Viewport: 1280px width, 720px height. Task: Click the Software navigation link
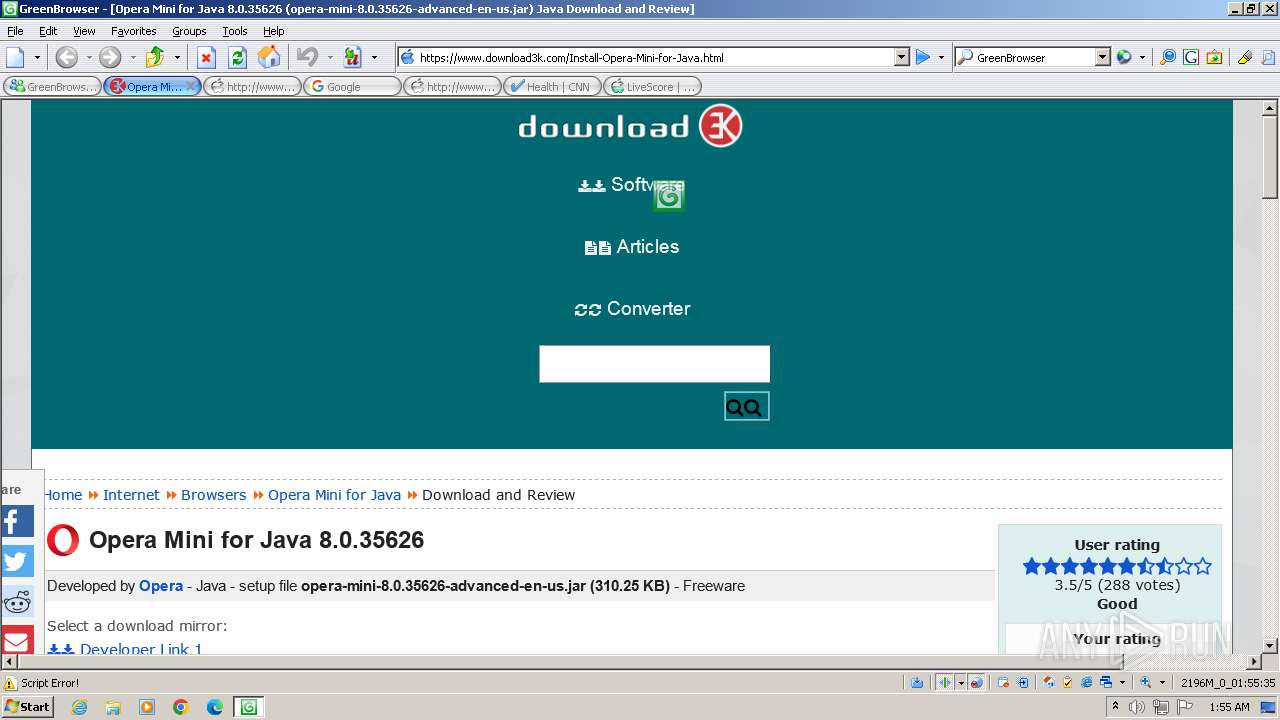631,185
